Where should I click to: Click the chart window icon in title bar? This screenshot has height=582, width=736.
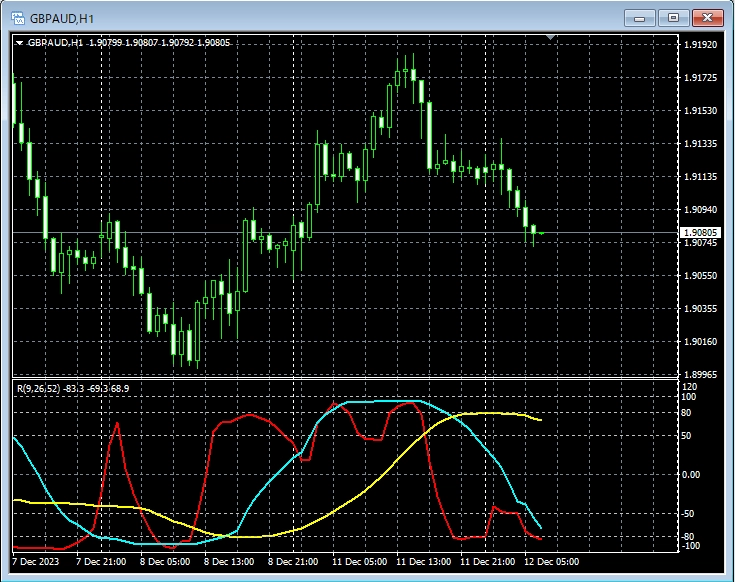pos(17,17)
